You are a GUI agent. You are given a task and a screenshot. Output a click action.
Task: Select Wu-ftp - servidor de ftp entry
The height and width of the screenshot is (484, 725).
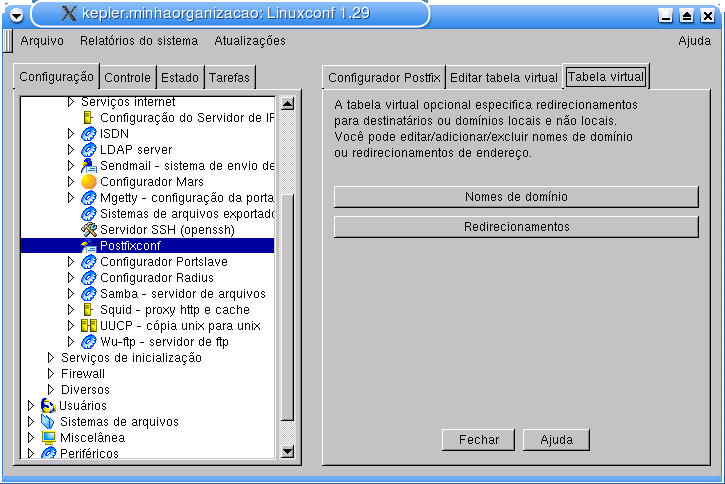point(164,342)
